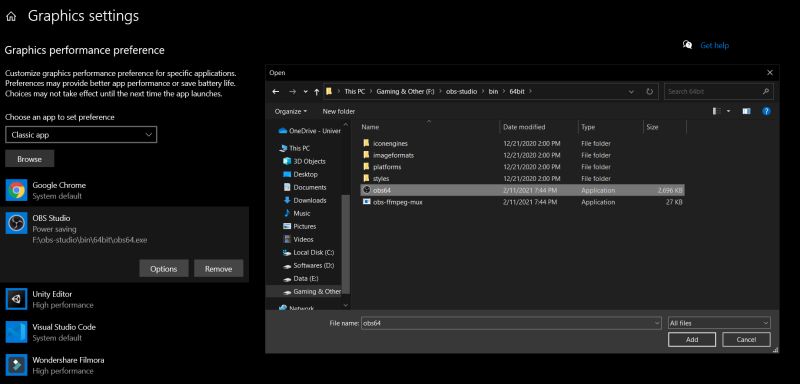Open All files type filter dropdown
This screenshot has height=384, width=800.
tap(719, 323)
